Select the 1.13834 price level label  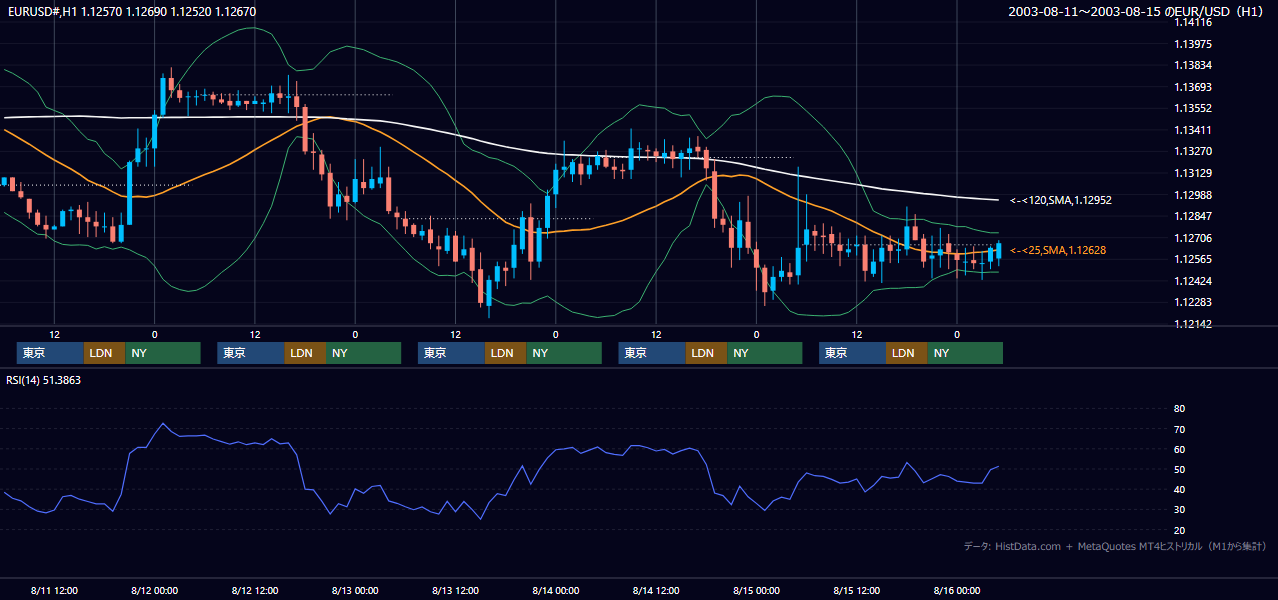(1192, 65)
